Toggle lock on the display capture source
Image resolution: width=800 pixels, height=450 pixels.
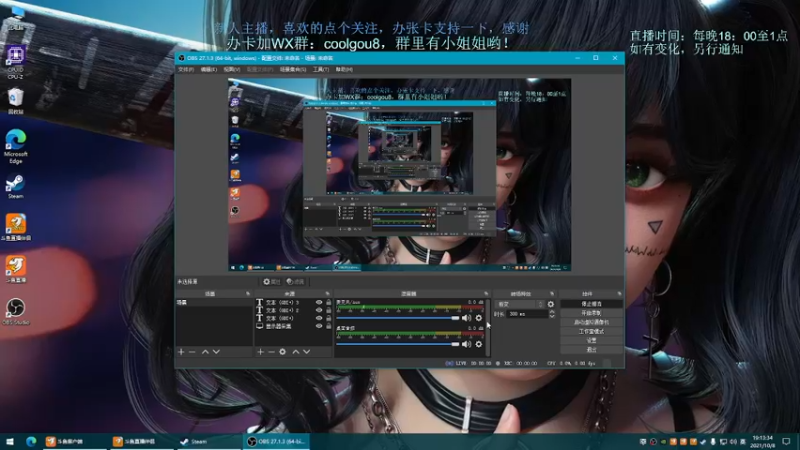[329, 326]
